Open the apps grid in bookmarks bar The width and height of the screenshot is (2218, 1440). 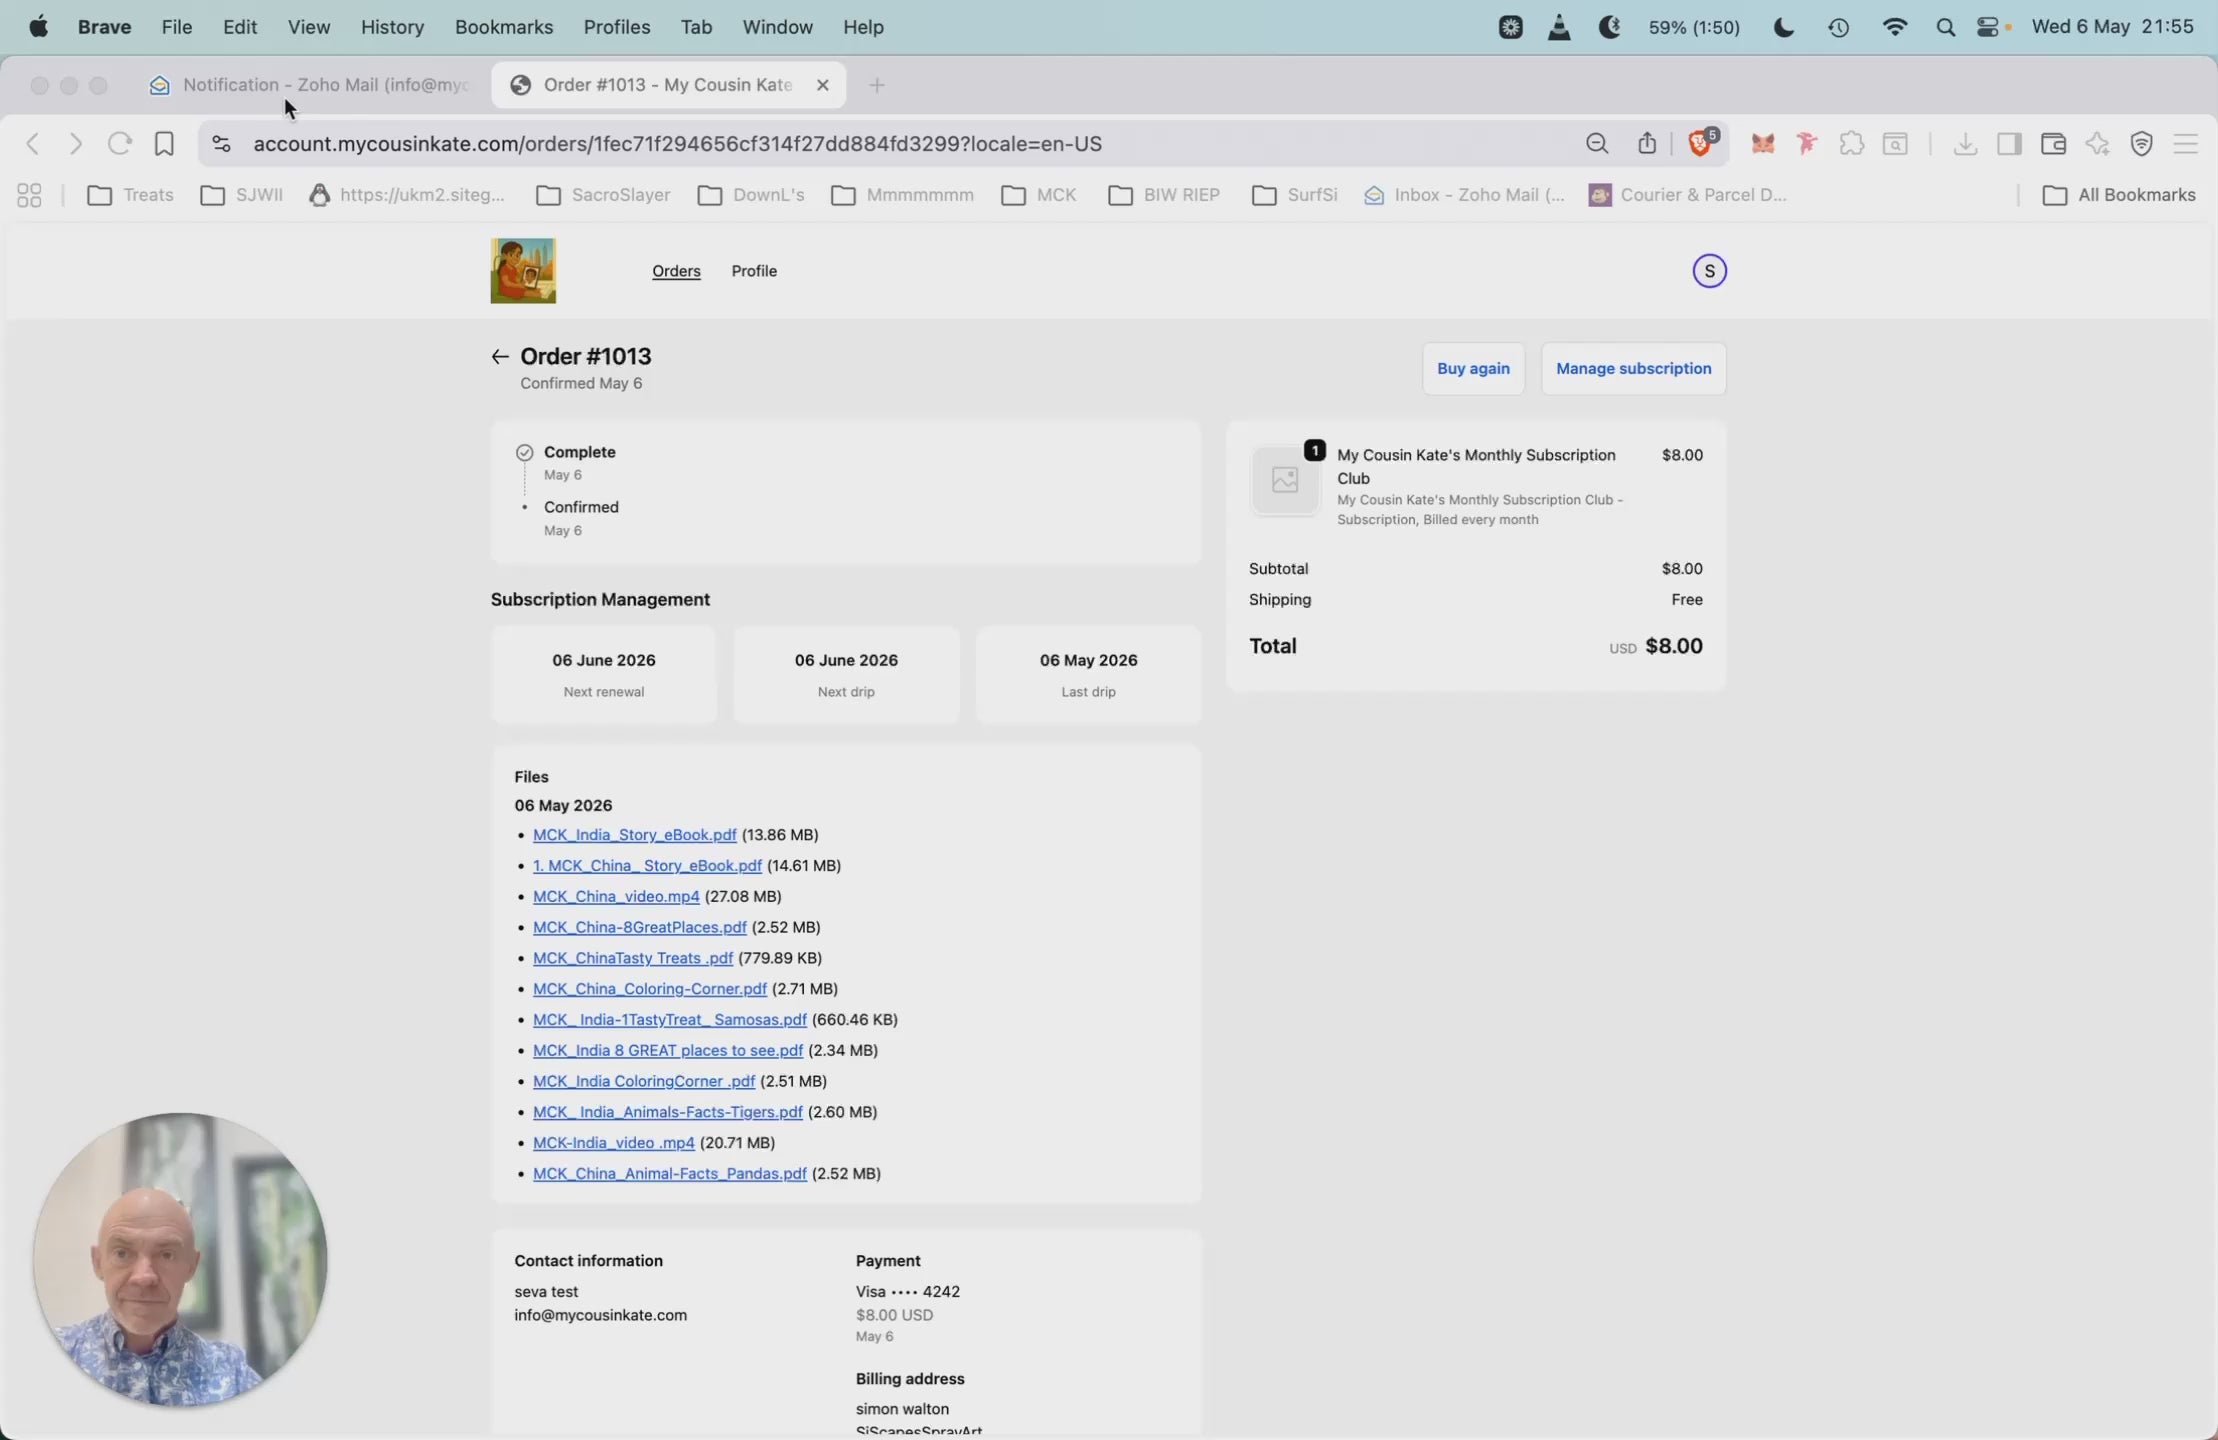(x=29, y=195)
